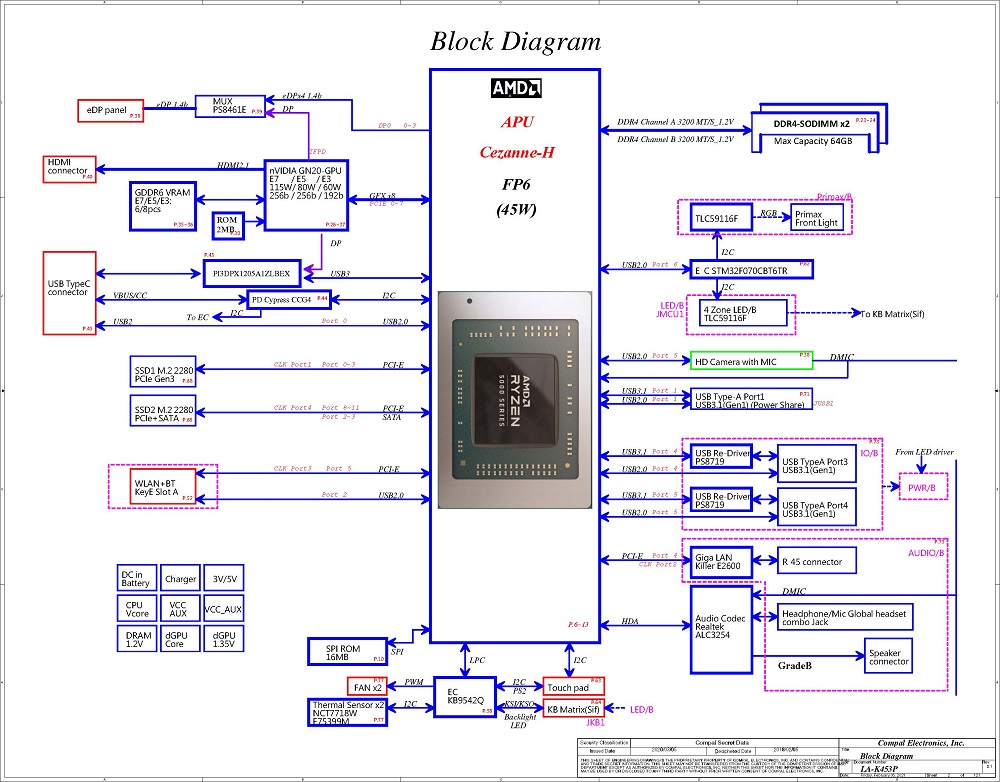Select the ROM 2MB block
This screenshot has width=1000, height=782.
[228, 226]
